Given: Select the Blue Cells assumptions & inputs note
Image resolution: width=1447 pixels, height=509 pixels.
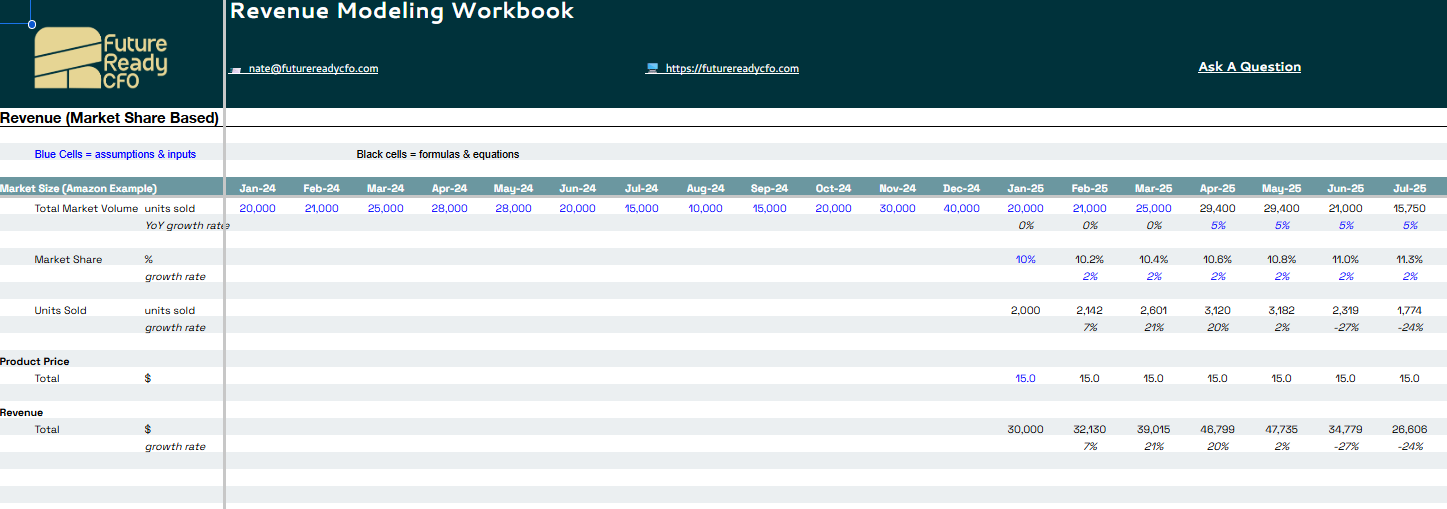Looking at the screenshot, I should (115, 154).
